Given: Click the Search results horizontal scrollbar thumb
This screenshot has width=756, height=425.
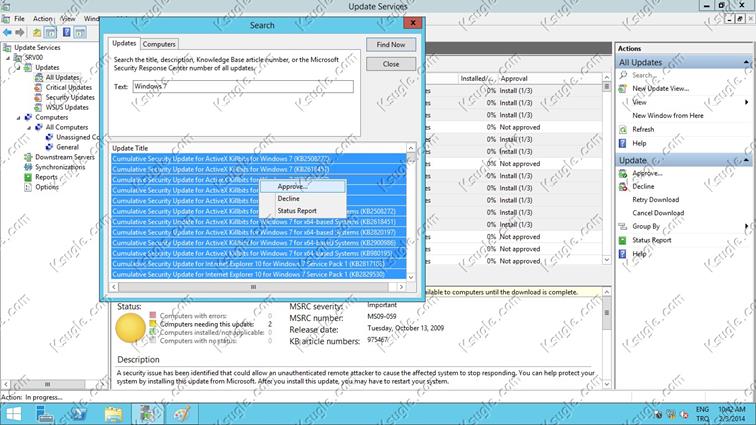Looking at the screenshot, I should click(253, 287).
